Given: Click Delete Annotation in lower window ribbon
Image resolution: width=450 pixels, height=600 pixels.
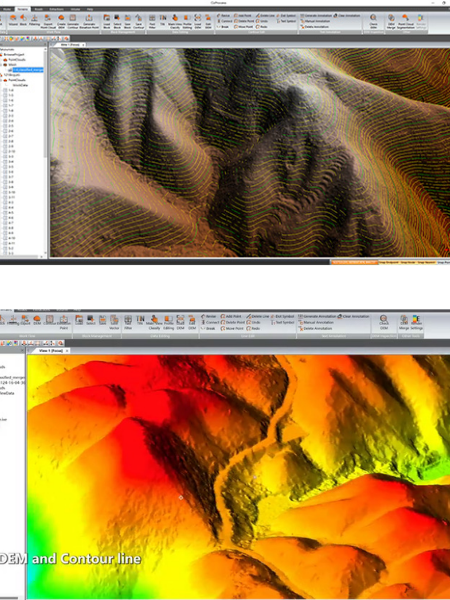Looking at the screenshot, I should pyautogui.click(x=315, y=328).
